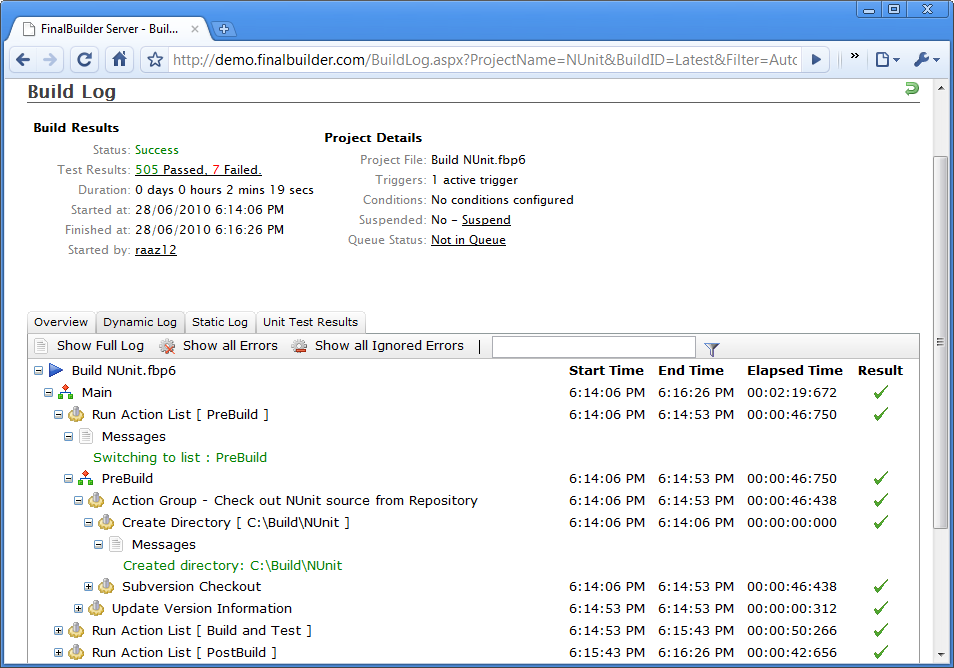The height and width of the screenshot is (668, 954).
Task: Click the Suspend link
Action: (486, 220)
